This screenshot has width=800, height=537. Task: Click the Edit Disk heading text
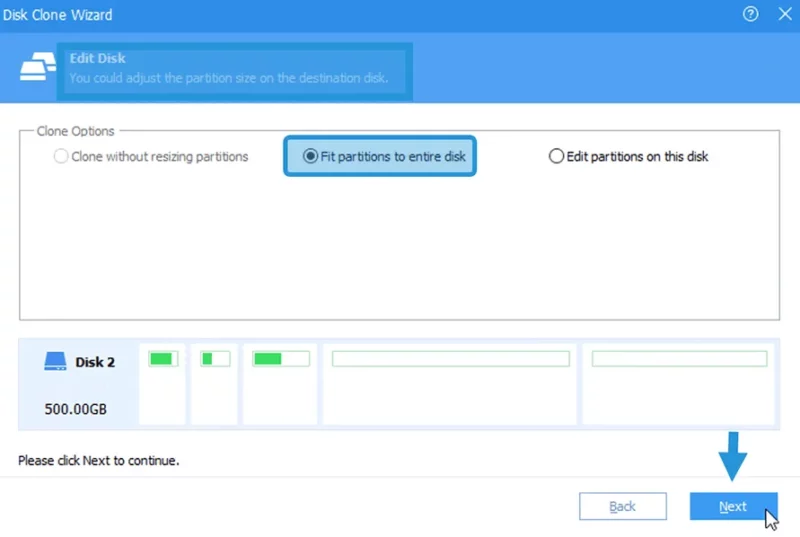pos(97,58)
